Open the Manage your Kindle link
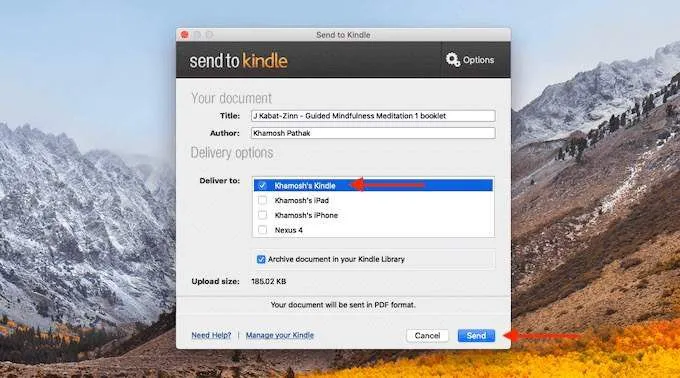 click(x=280, y=335)
